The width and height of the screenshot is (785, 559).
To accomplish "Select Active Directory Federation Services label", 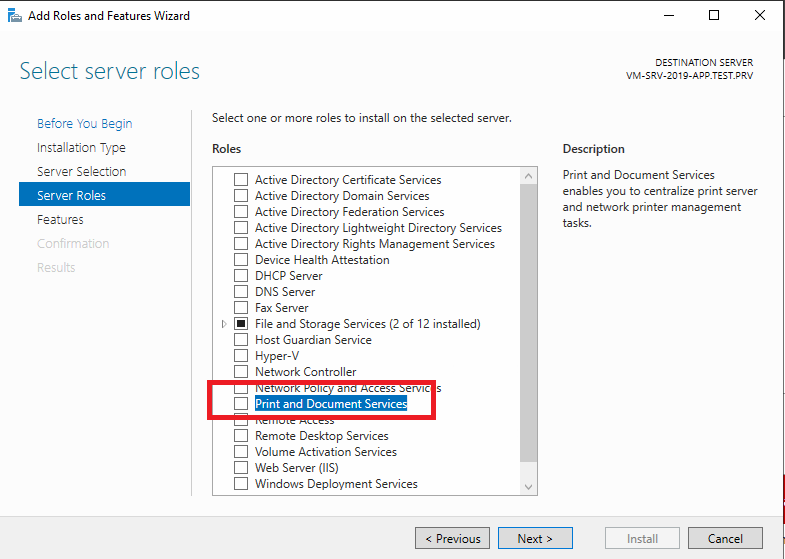I will pyautogui.click(x=349, y=212).
